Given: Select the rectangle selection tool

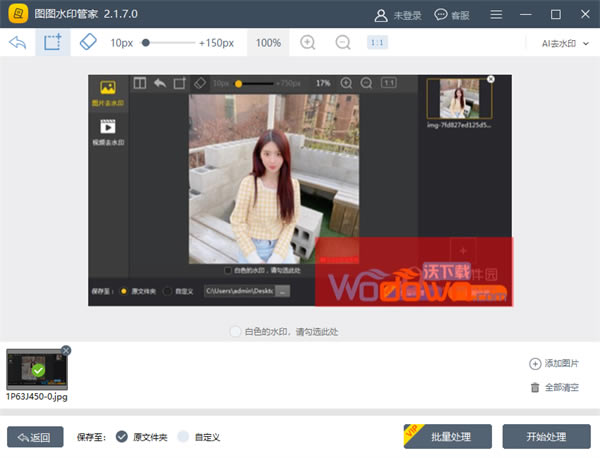Looking at the screenshot, I should coord(51,43).
